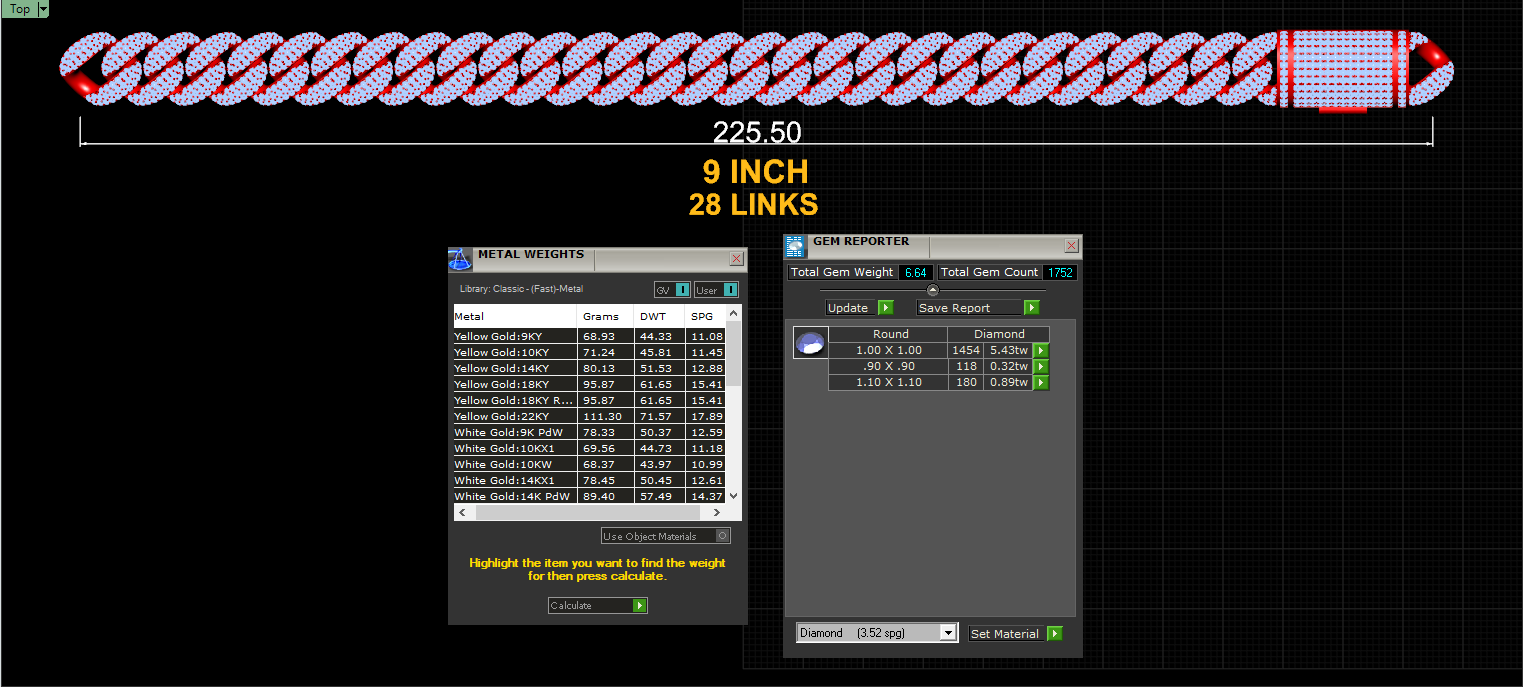Click the 5.43tw weight cell

click(x=1008, y=350)
